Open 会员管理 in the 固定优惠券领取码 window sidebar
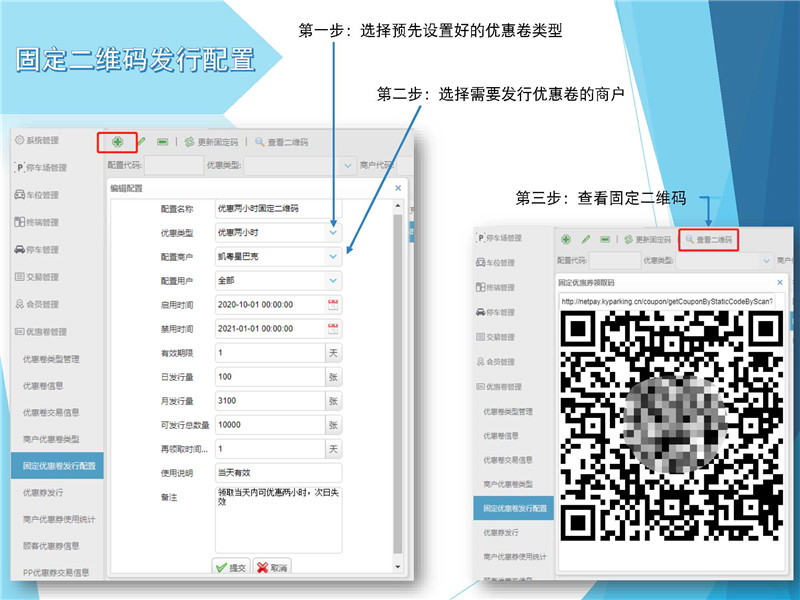Viewport: 800px width, 600px height. 495,362
